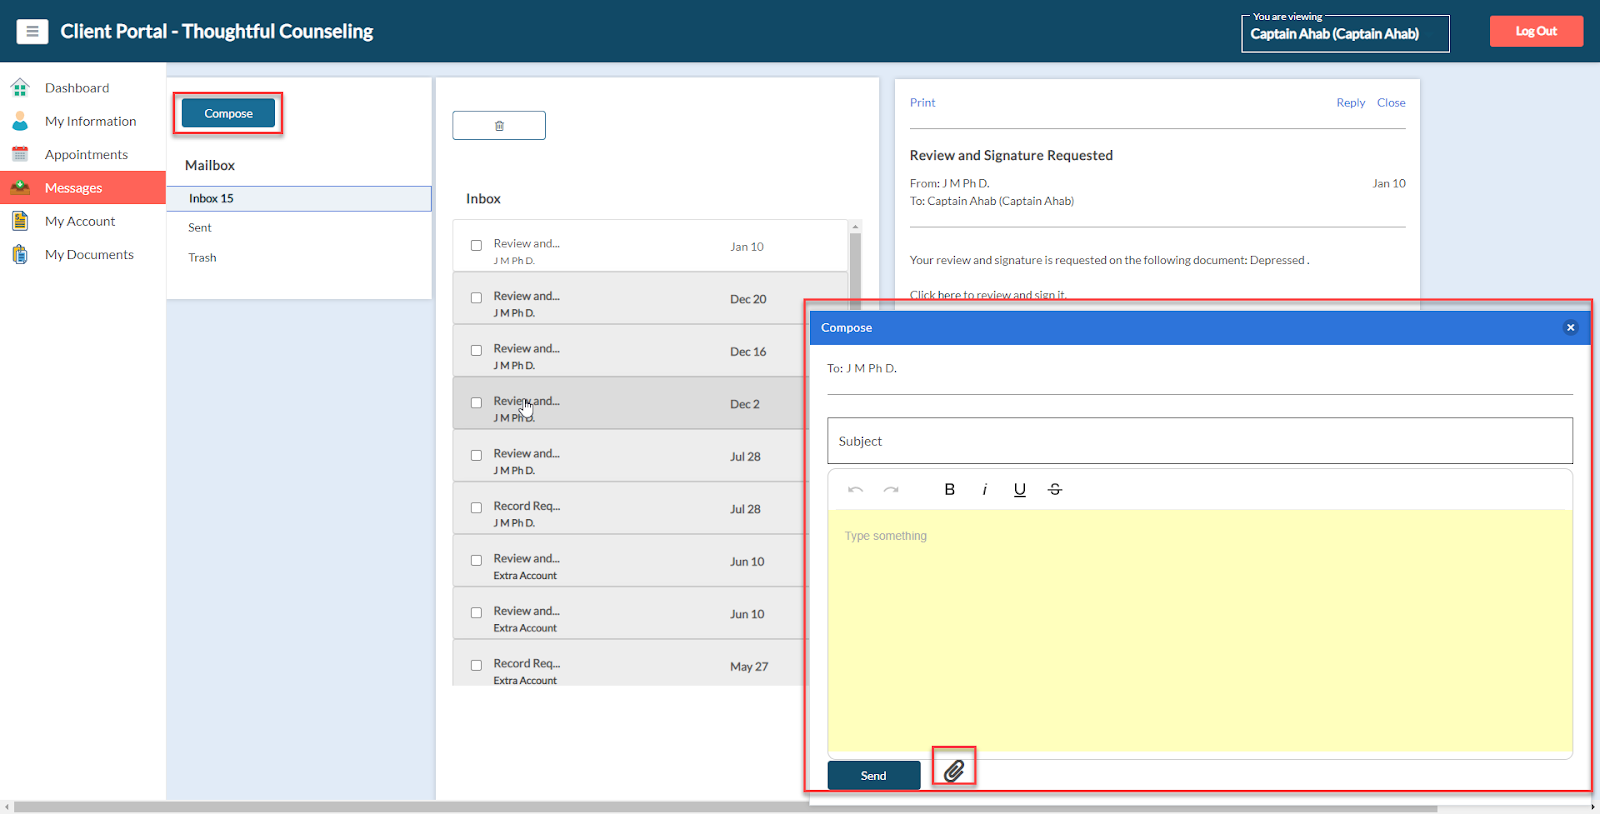Screen dimensions: 1600x814
Task: Toggle underline formatting
Action: 1019,489
